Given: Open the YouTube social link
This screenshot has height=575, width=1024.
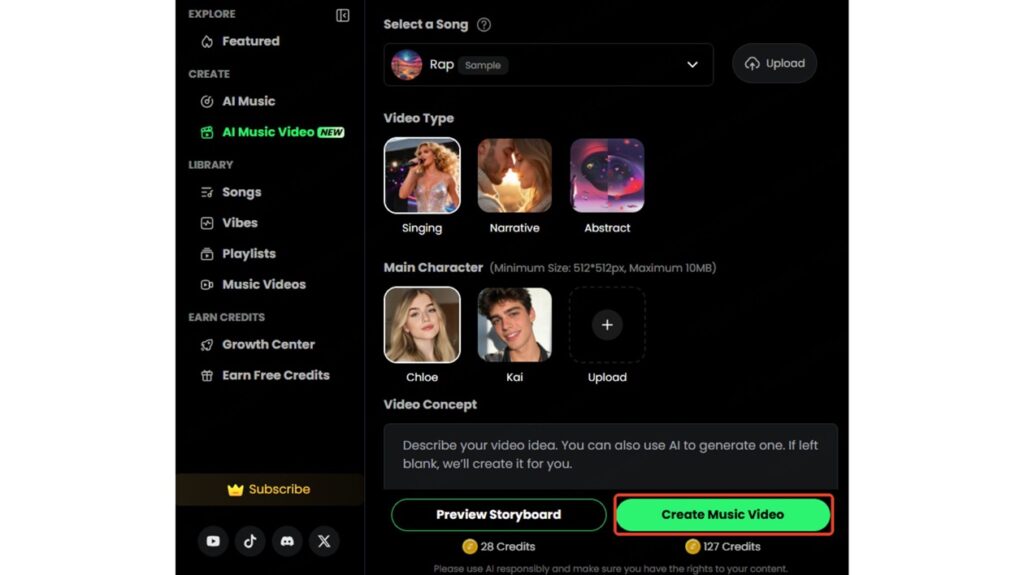Looking at the screenshot, I should [213, 541].
